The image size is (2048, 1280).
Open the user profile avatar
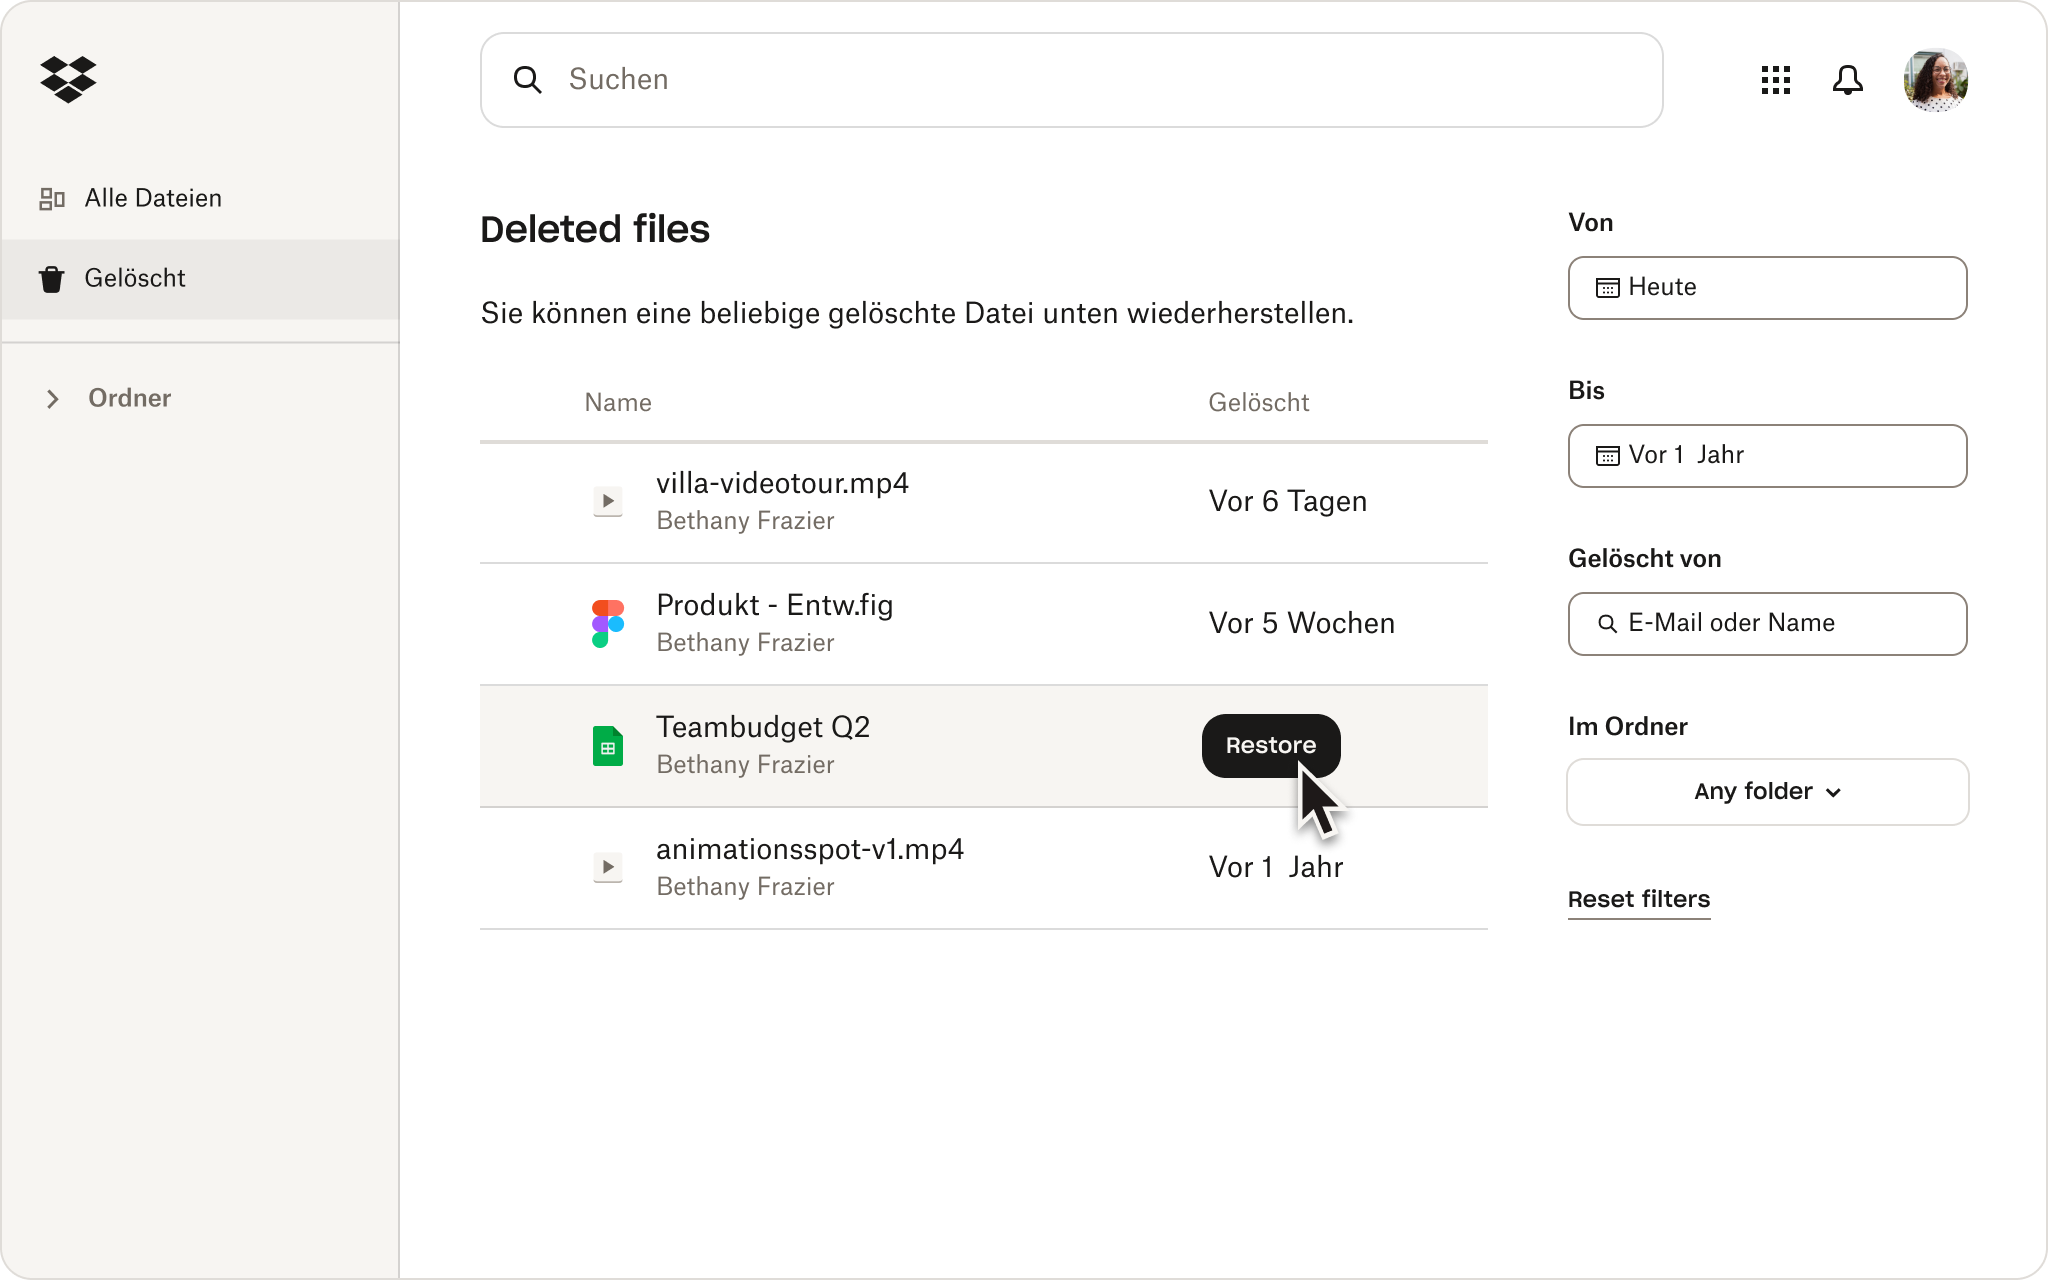[1936, 80]
